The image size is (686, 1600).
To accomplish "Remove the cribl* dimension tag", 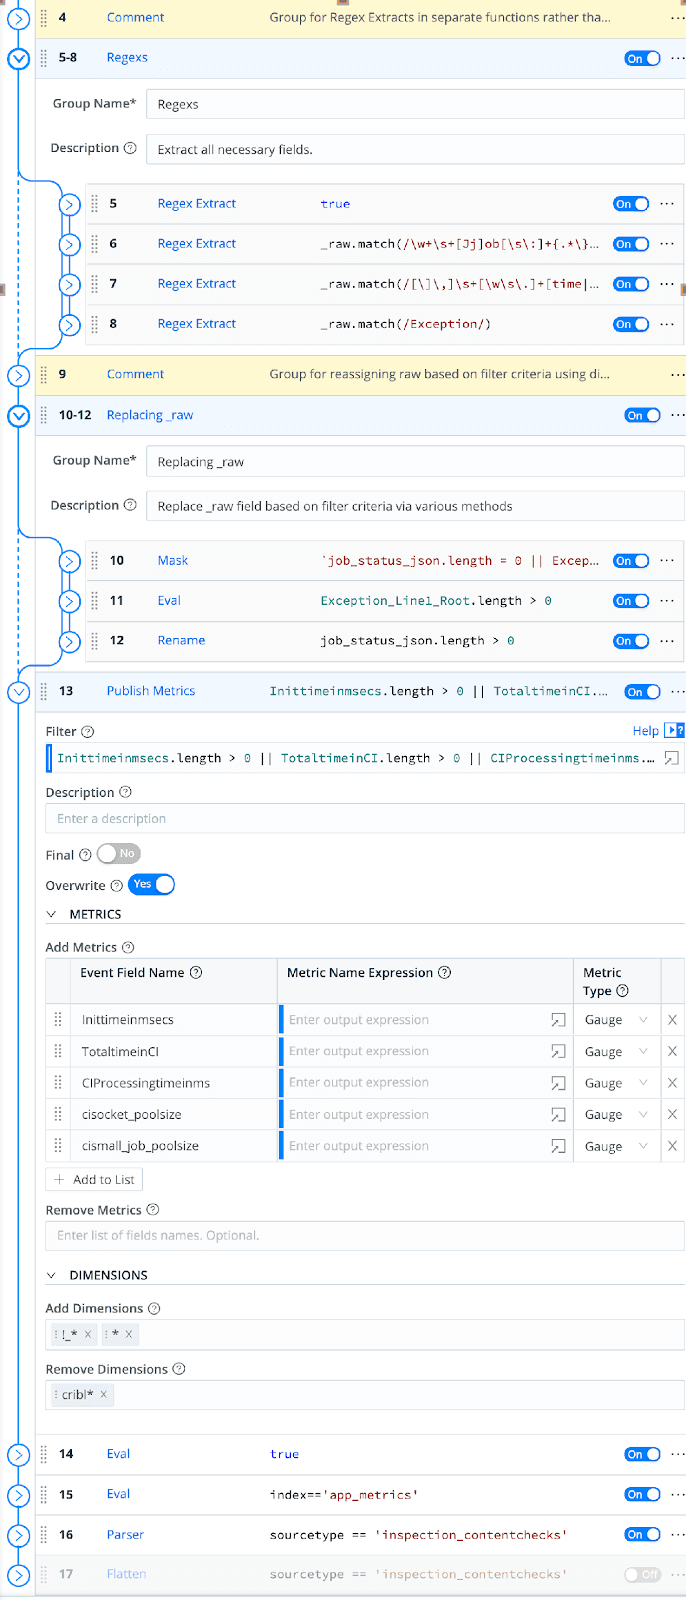I will [103, 1394].
